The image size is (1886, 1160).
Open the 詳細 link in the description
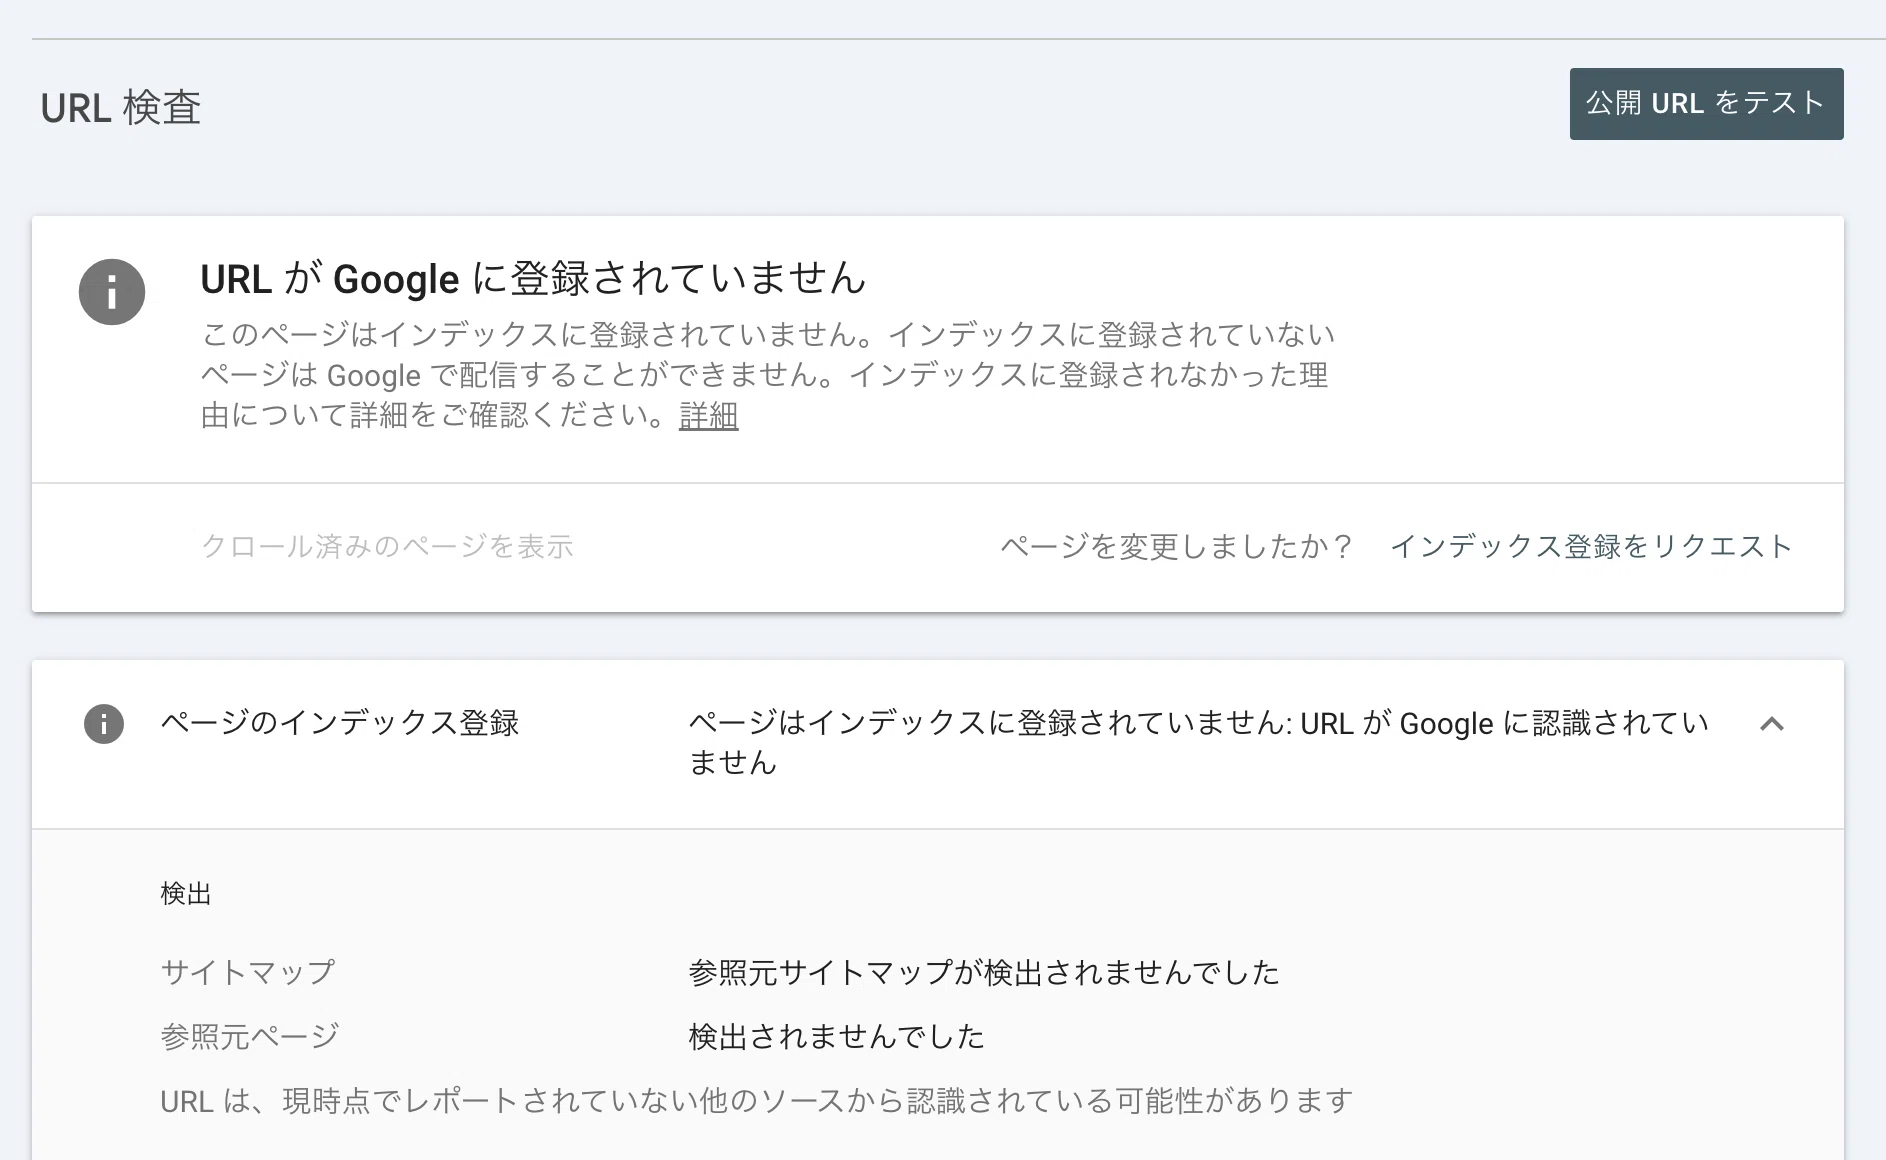point(708,415)
